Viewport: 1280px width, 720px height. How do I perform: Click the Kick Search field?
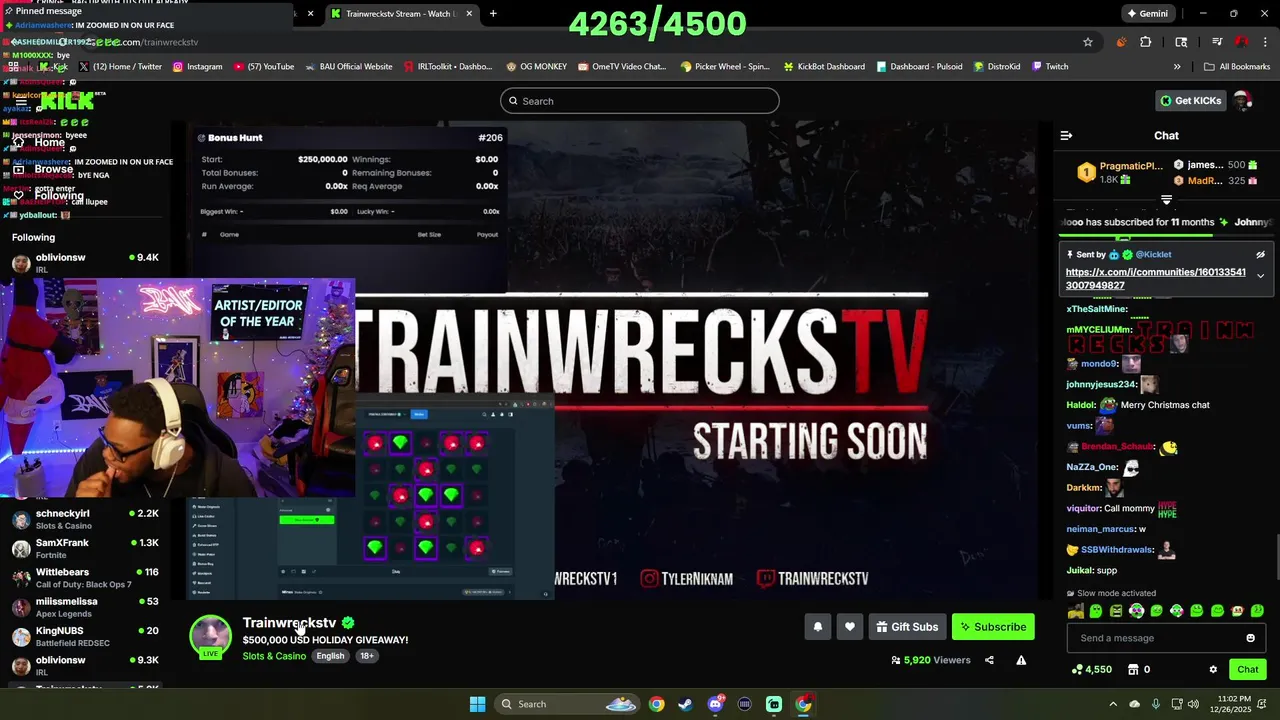(x=640, y=101)
